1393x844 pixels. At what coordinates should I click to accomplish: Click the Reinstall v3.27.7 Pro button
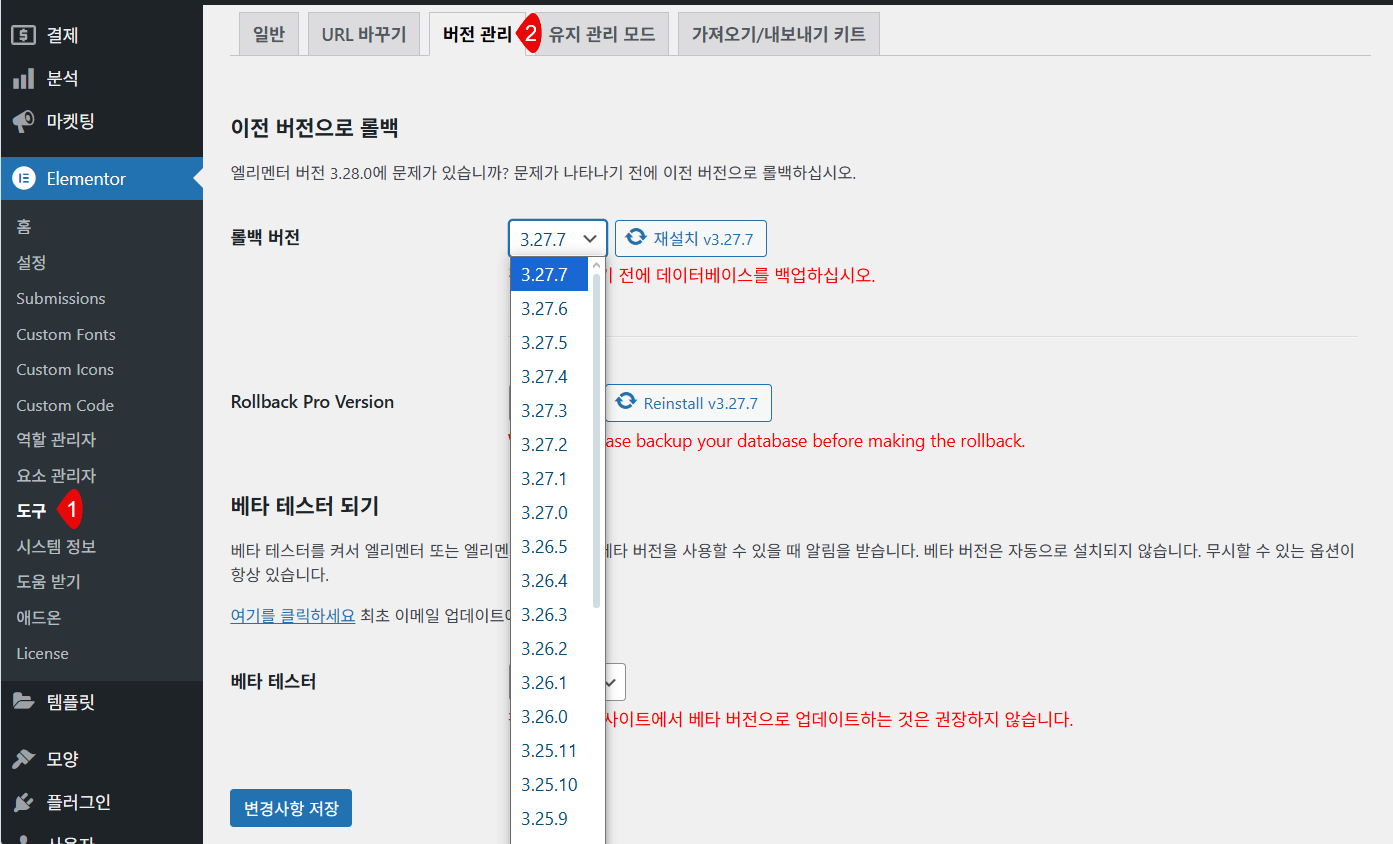(x=688, y=403)
